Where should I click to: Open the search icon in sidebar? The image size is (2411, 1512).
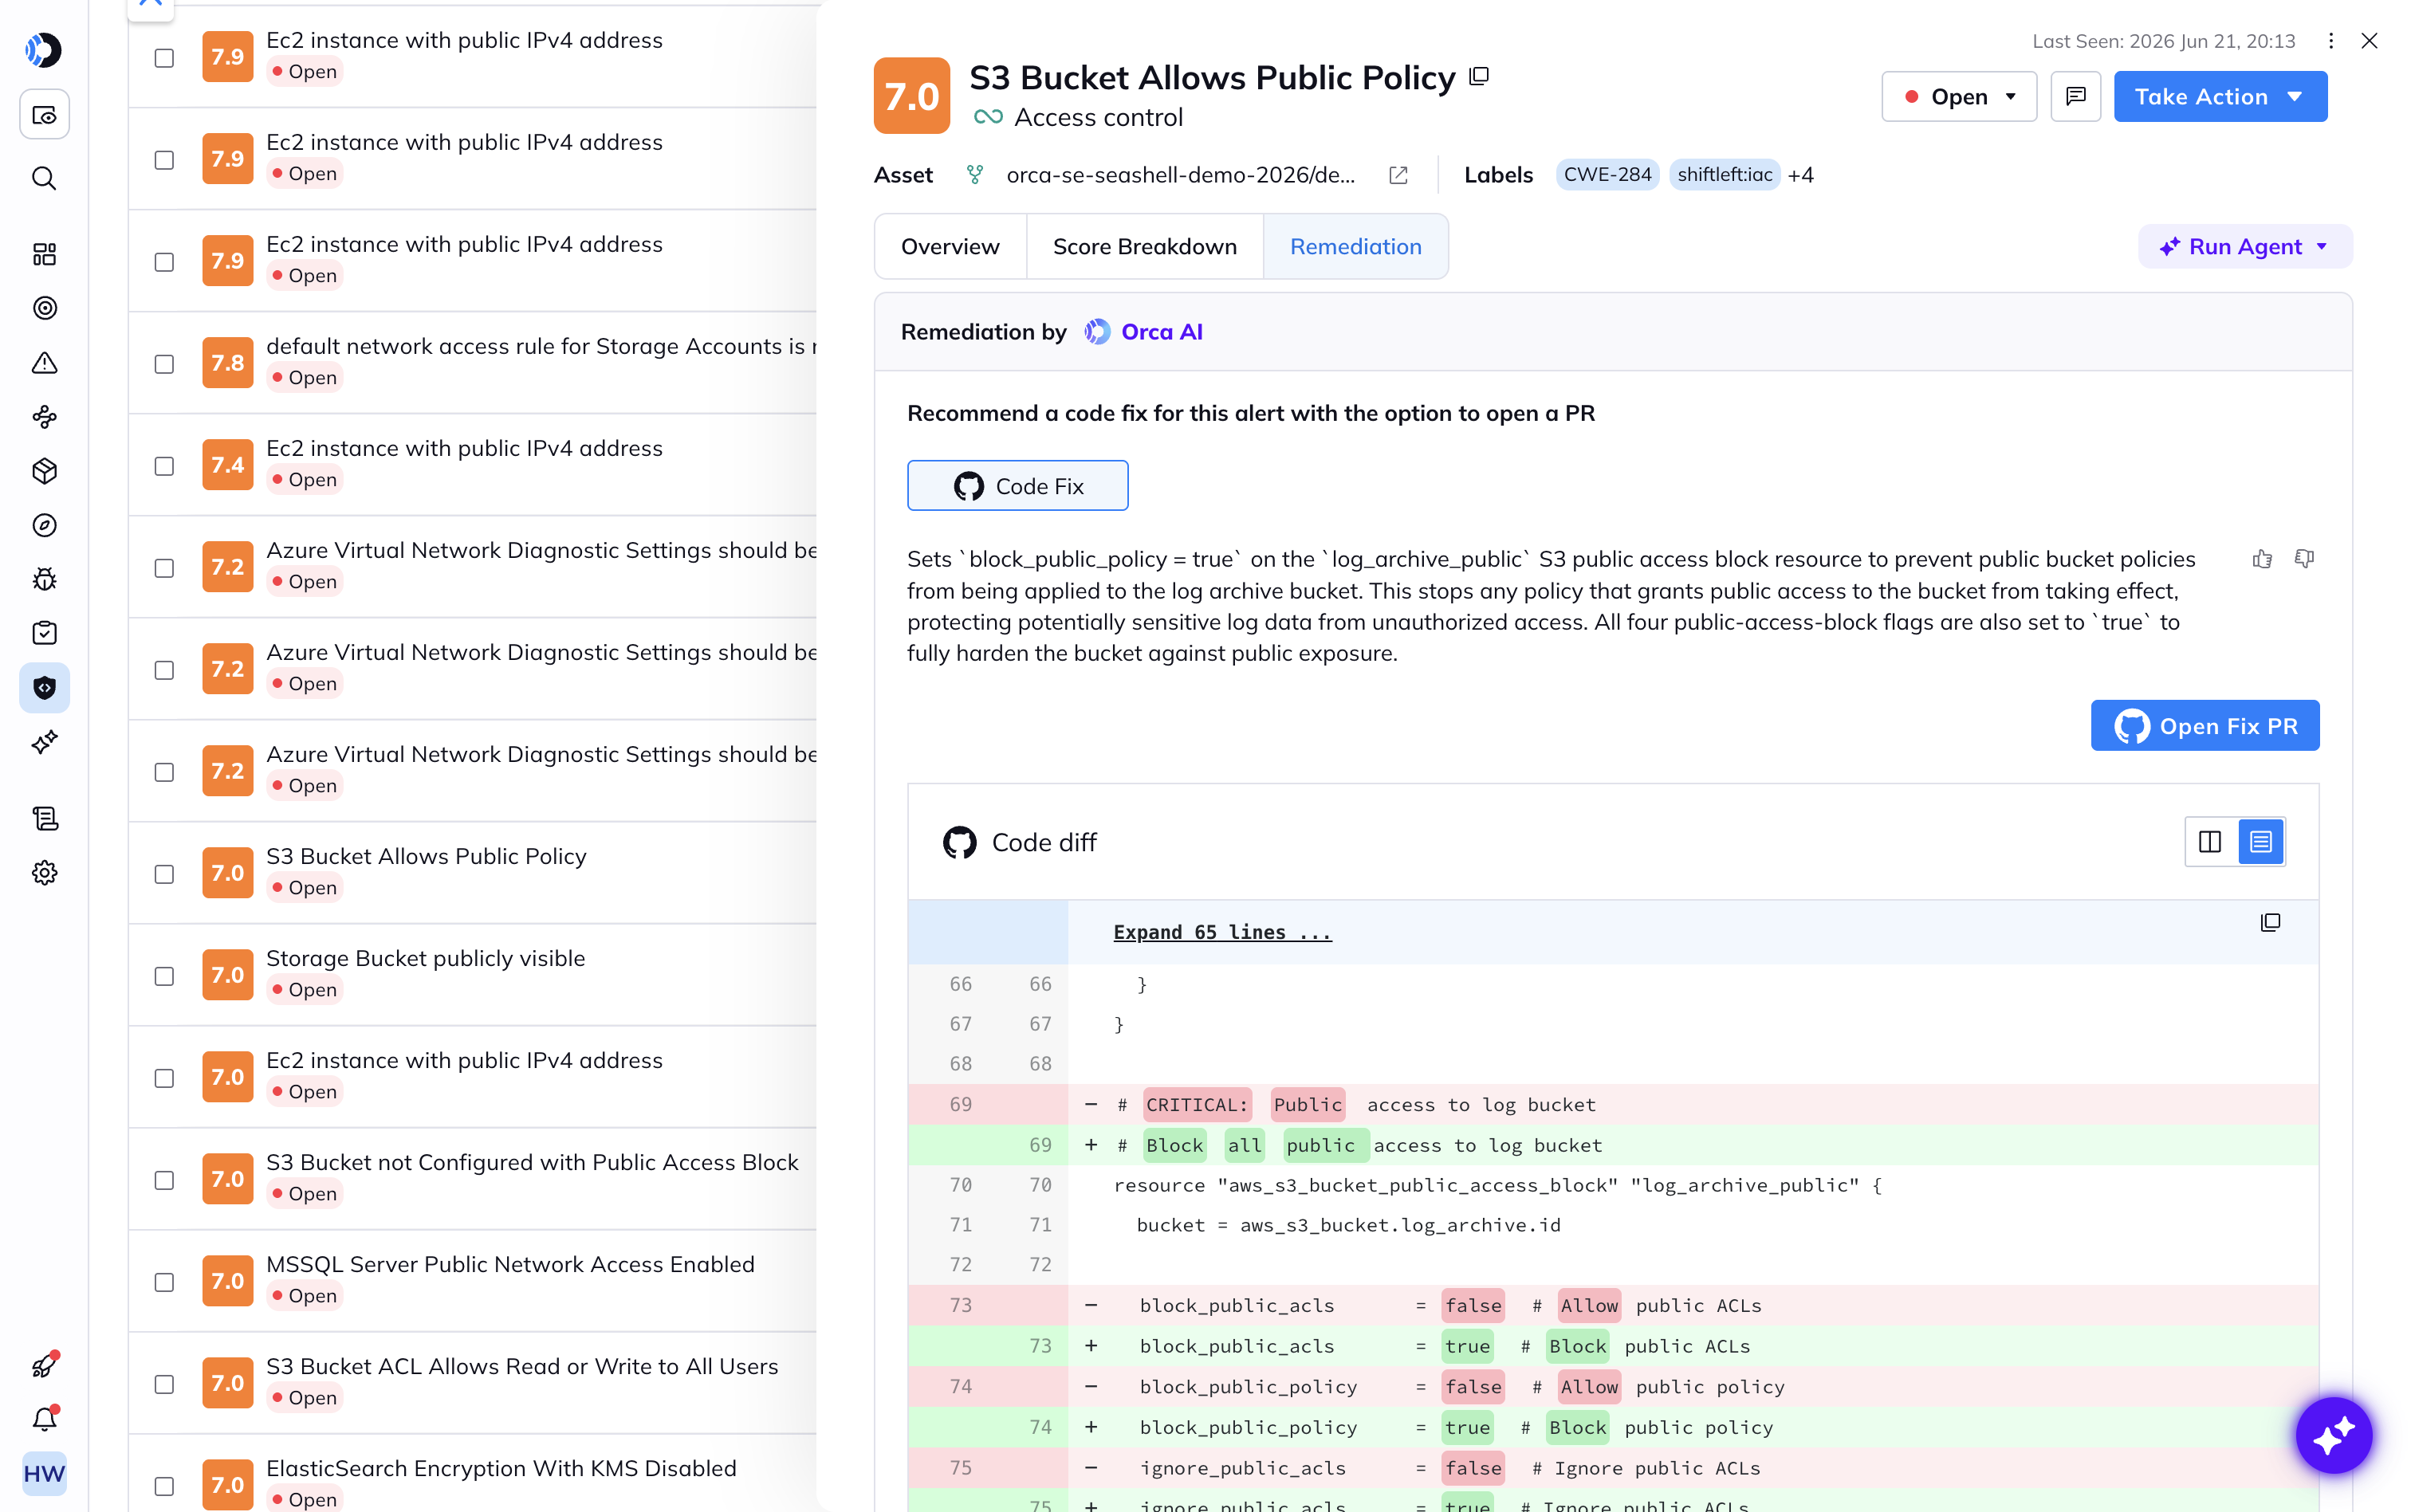point(44,178)
